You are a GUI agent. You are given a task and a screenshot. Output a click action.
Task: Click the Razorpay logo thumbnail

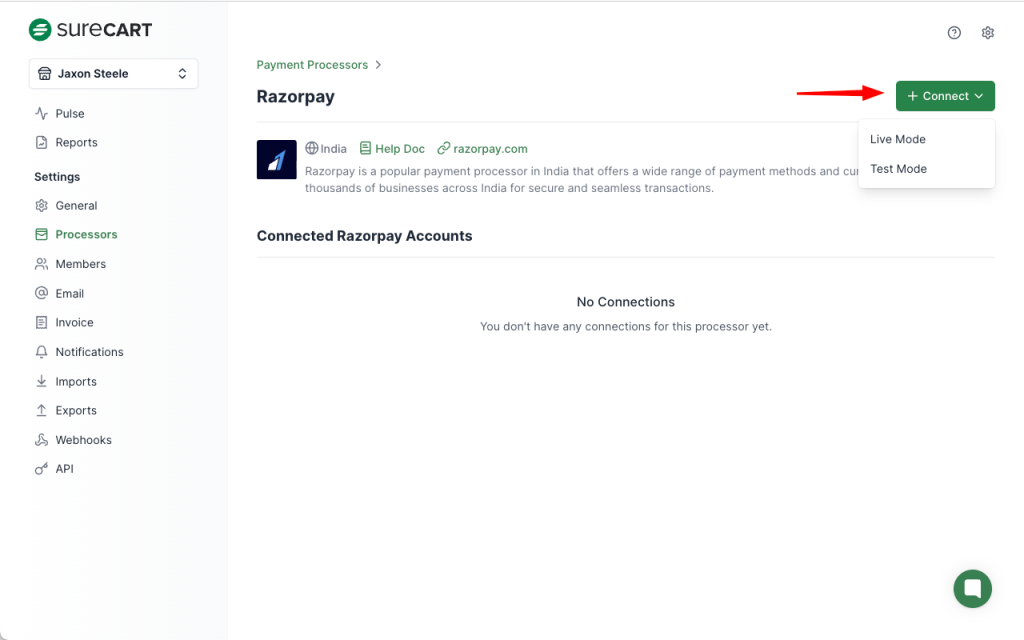pos(277,159)
